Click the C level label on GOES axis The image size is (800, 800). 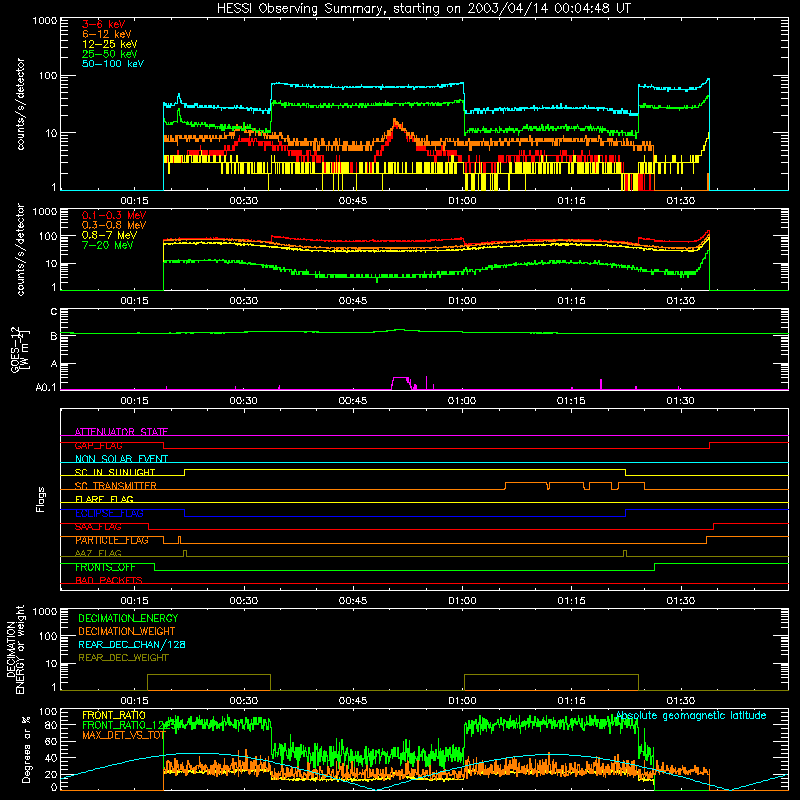click(54, 312)
